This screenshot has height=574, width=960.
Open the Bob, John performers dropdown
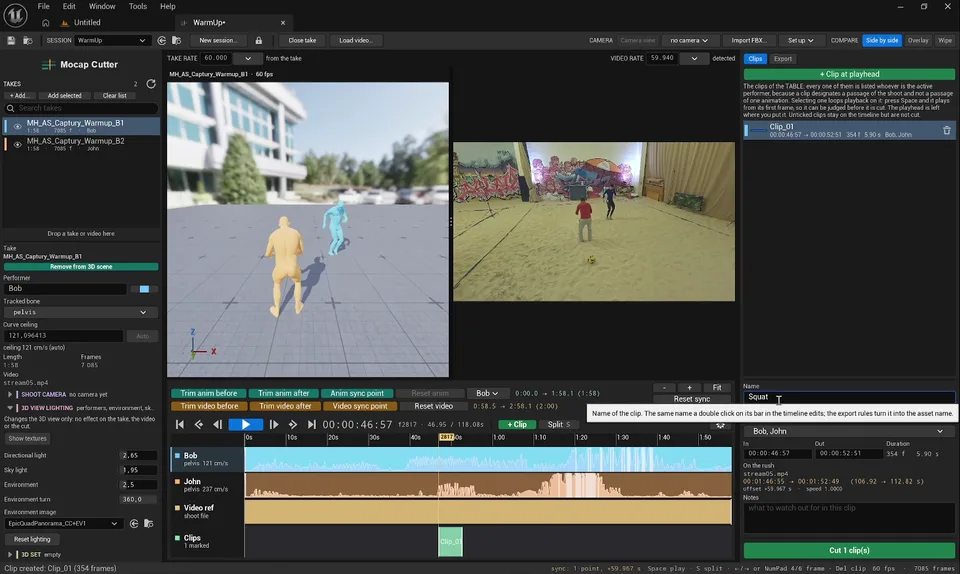(x=849, y=431)
